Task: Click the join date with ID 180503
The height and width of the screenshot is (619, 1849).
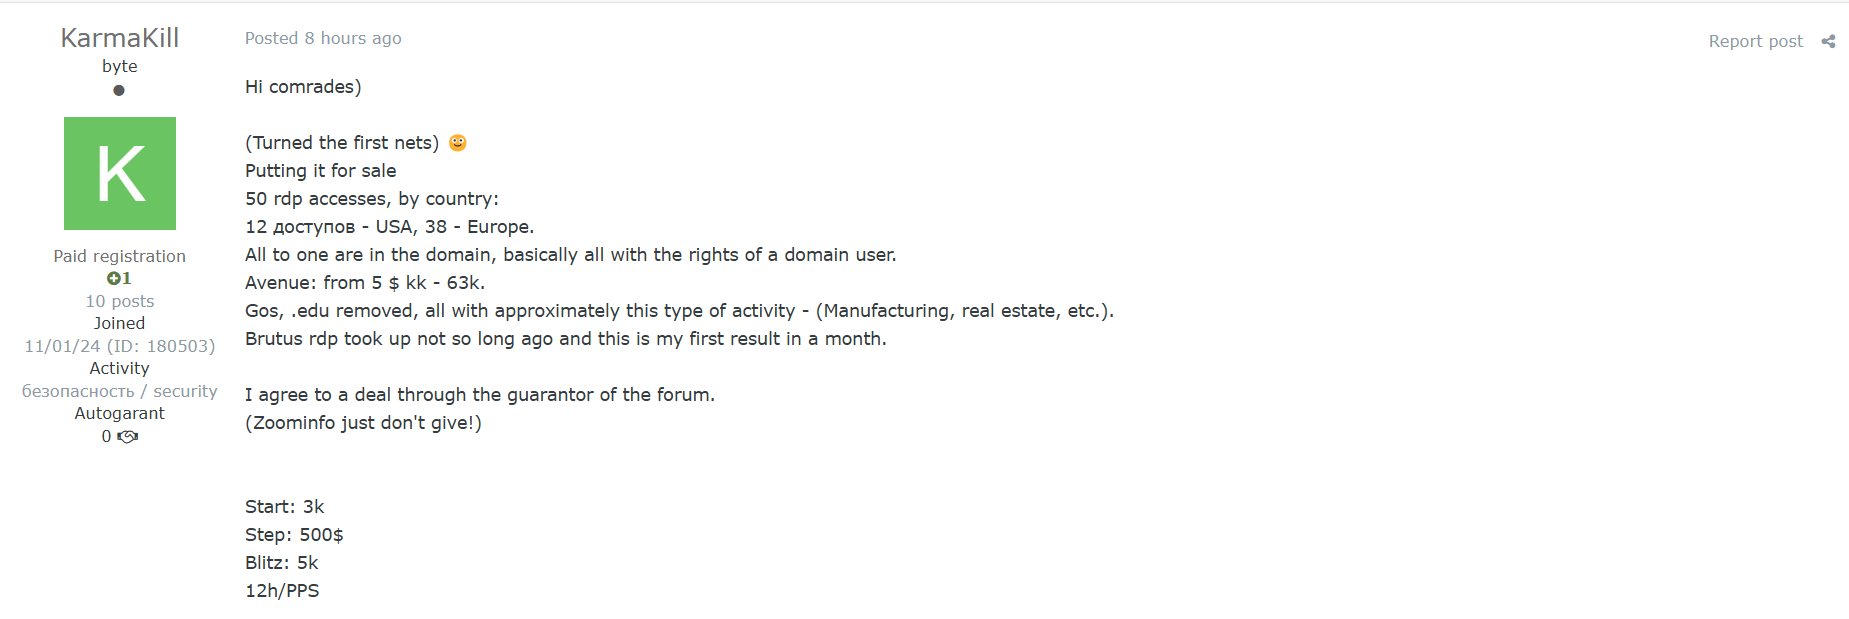Action: [x=120, y=346]
